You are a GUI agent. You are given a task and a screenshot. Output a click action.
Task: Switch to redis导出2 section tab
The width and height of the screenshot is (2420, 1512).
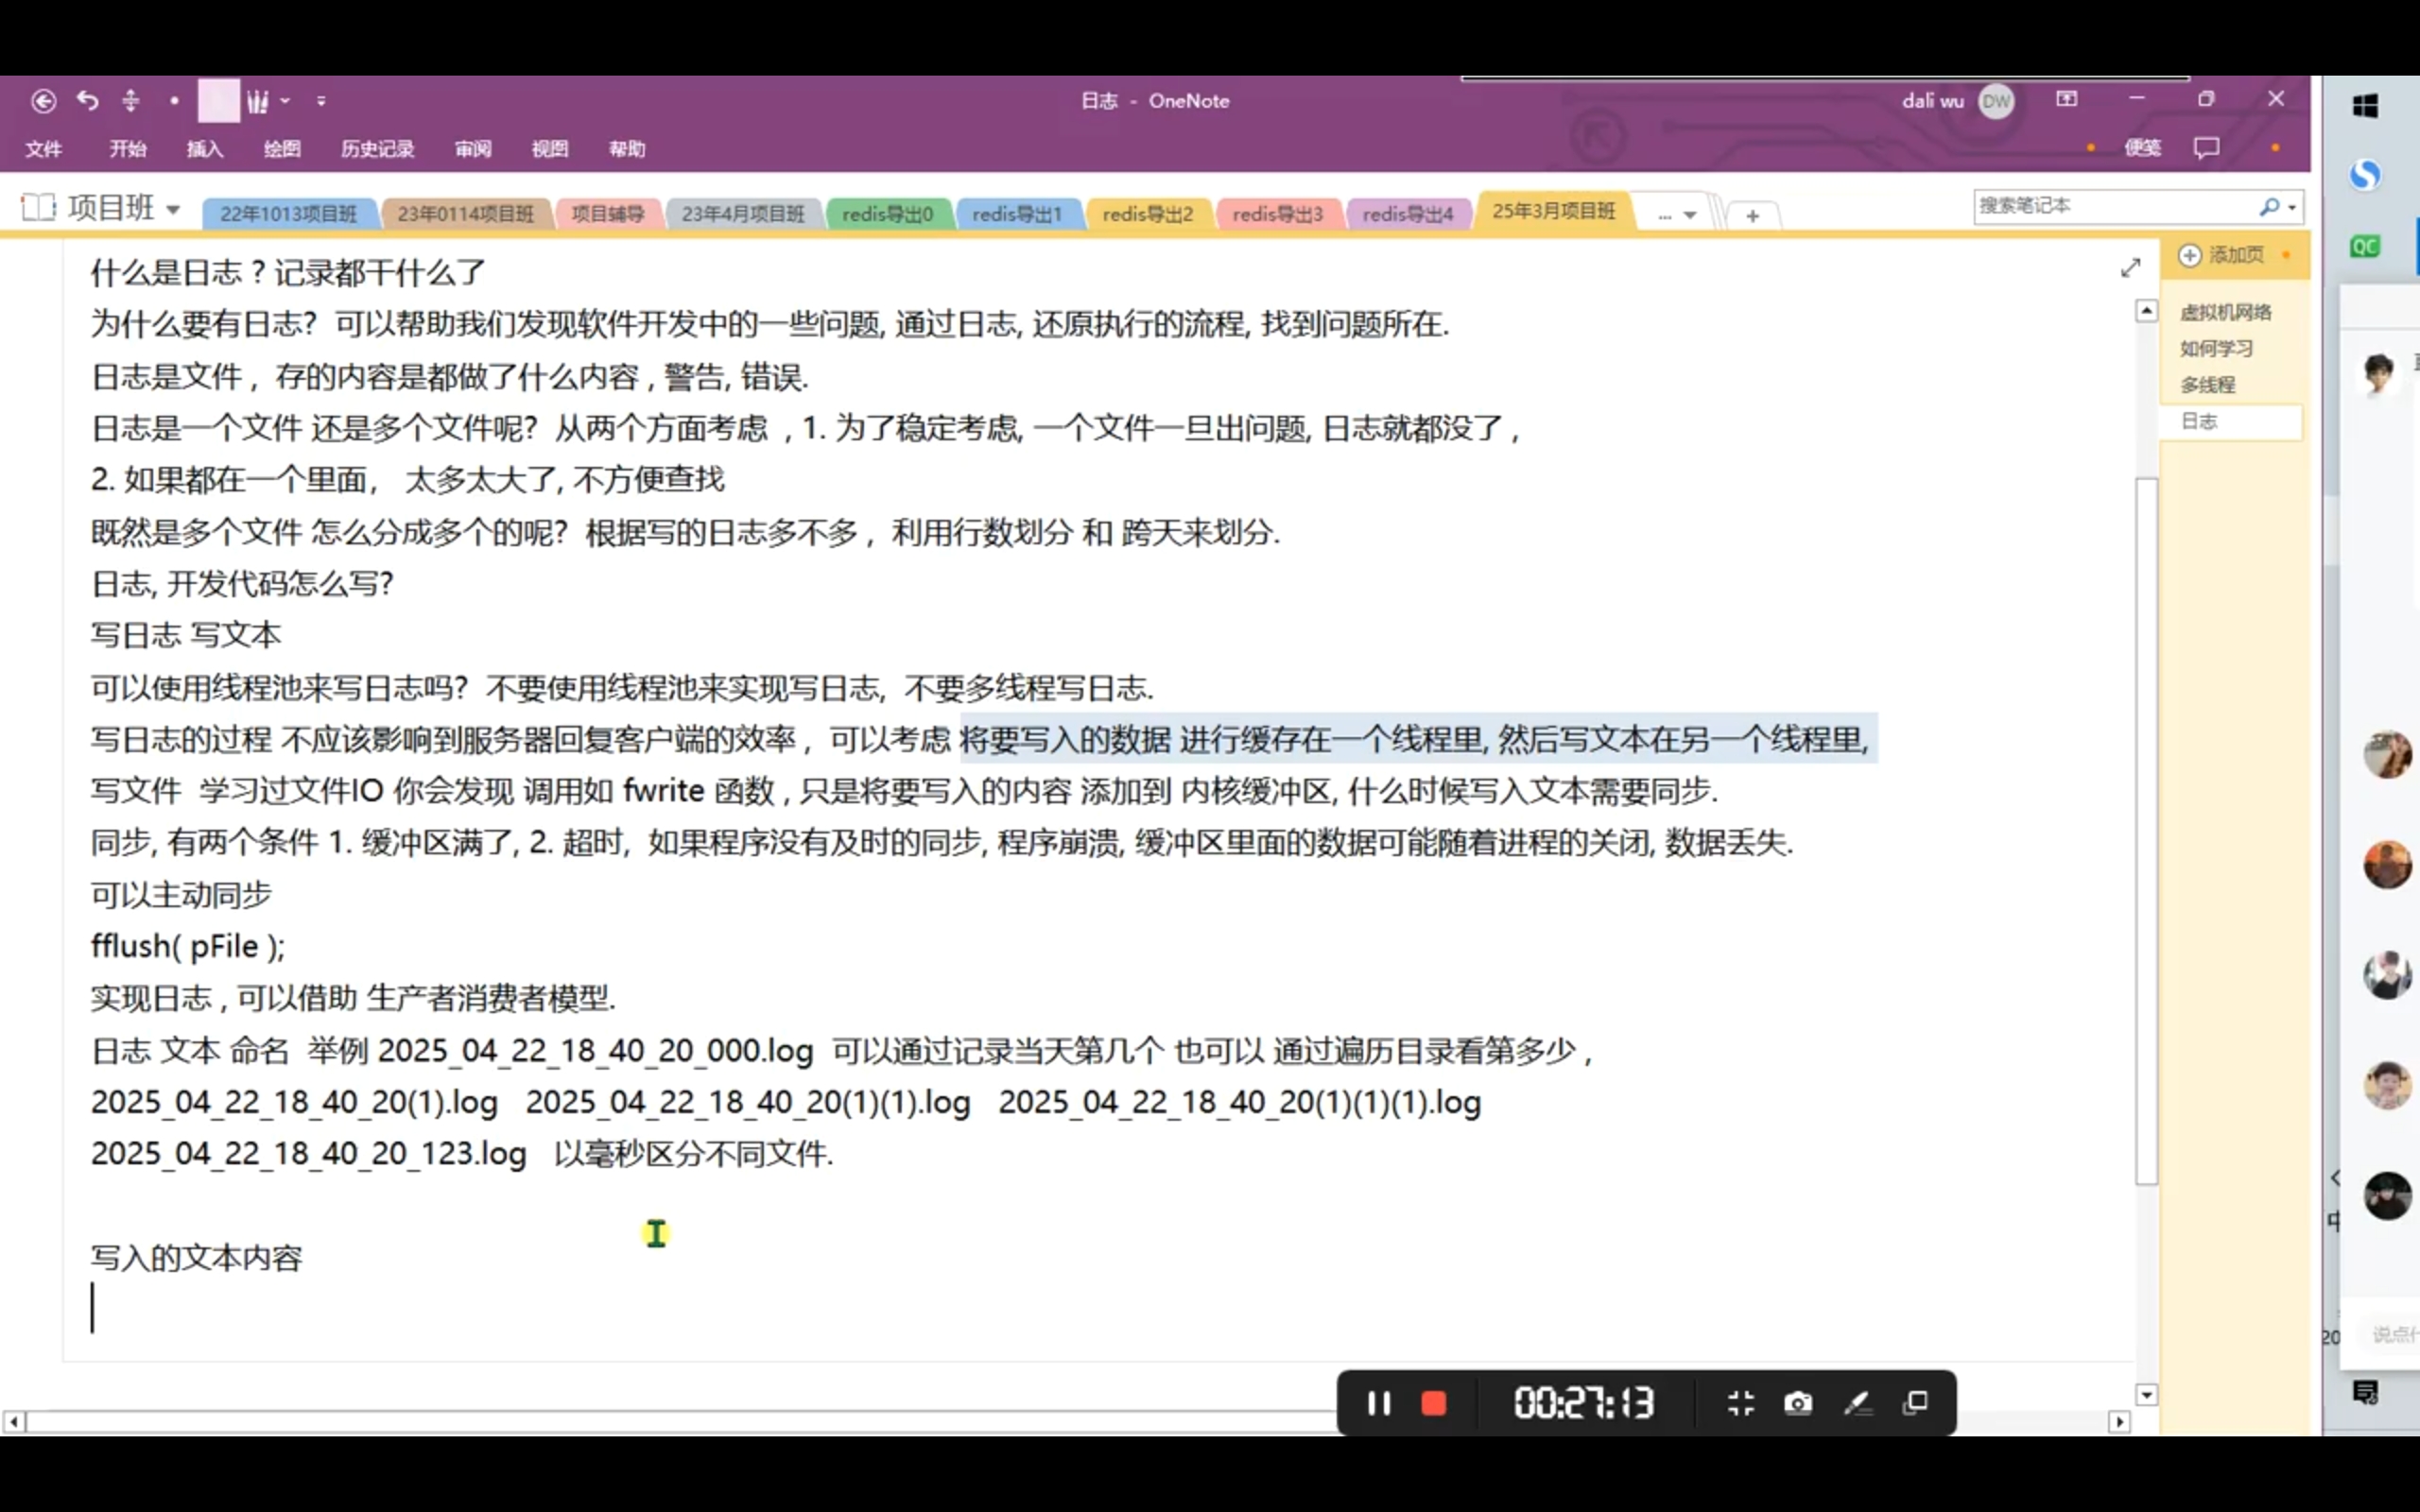click(1147, 214)
